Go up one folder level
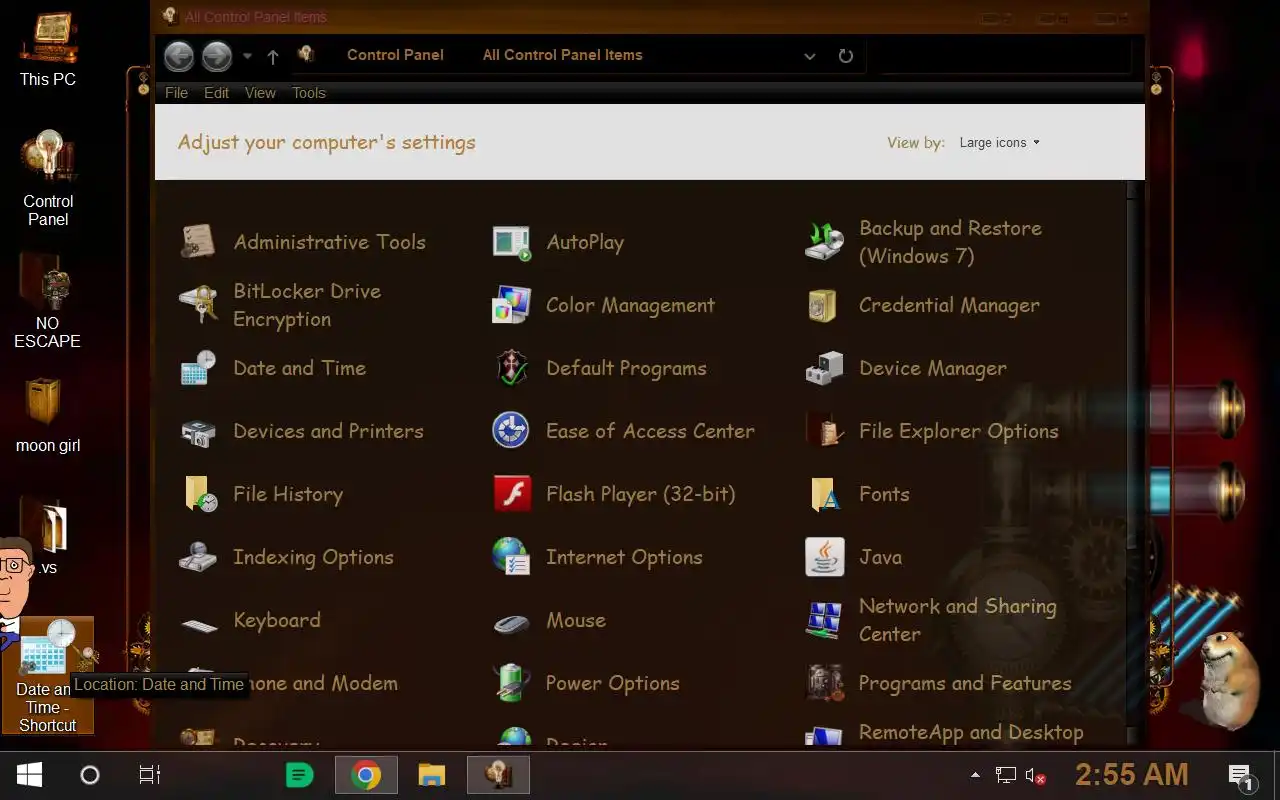This screenshot has width=1280, height=800. [273, 57]
